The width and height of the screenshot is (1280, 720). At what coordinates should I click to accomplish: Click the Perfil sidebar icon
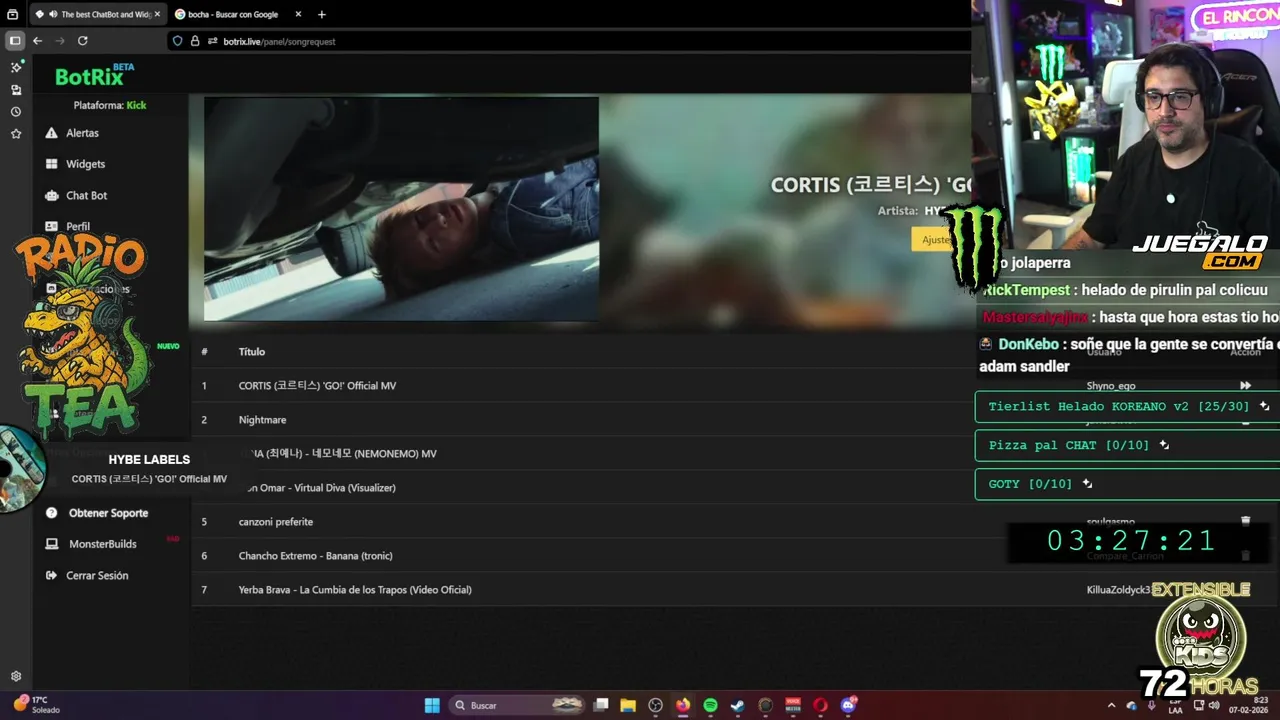point(51,226)
